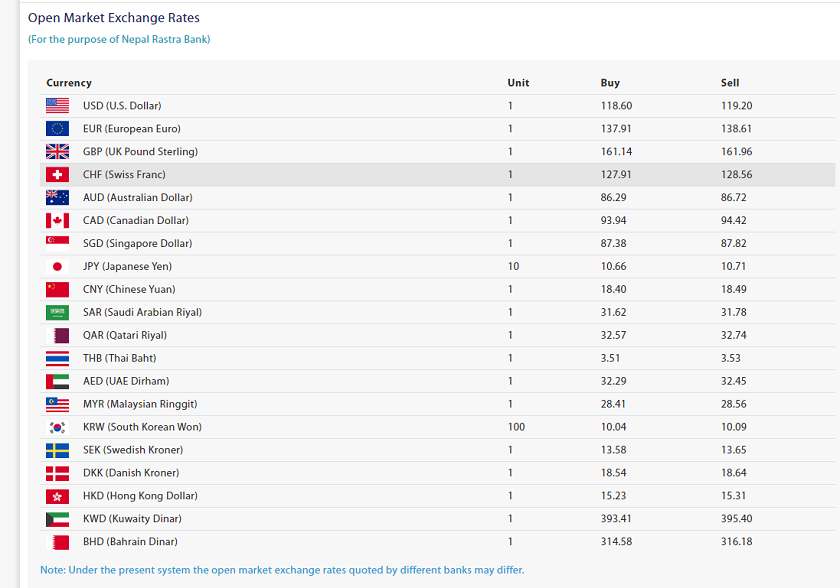840x588 pixels.
Task: Click the European Union flag icon
Action: click(x=57, y=129)
